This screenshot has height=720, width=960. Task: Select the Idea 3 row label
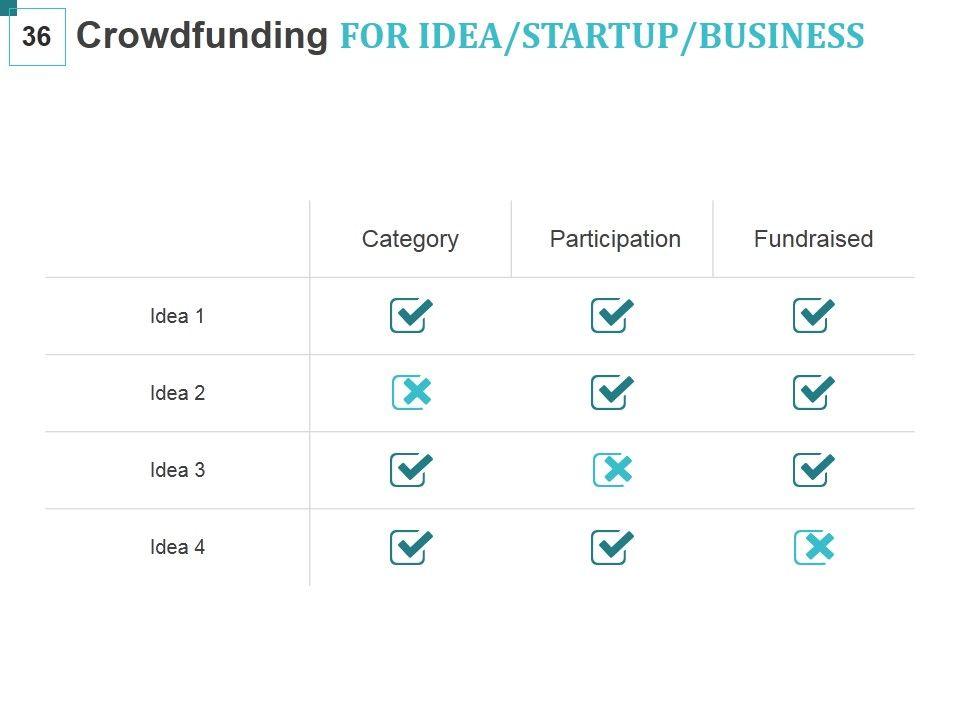[177, 470]
